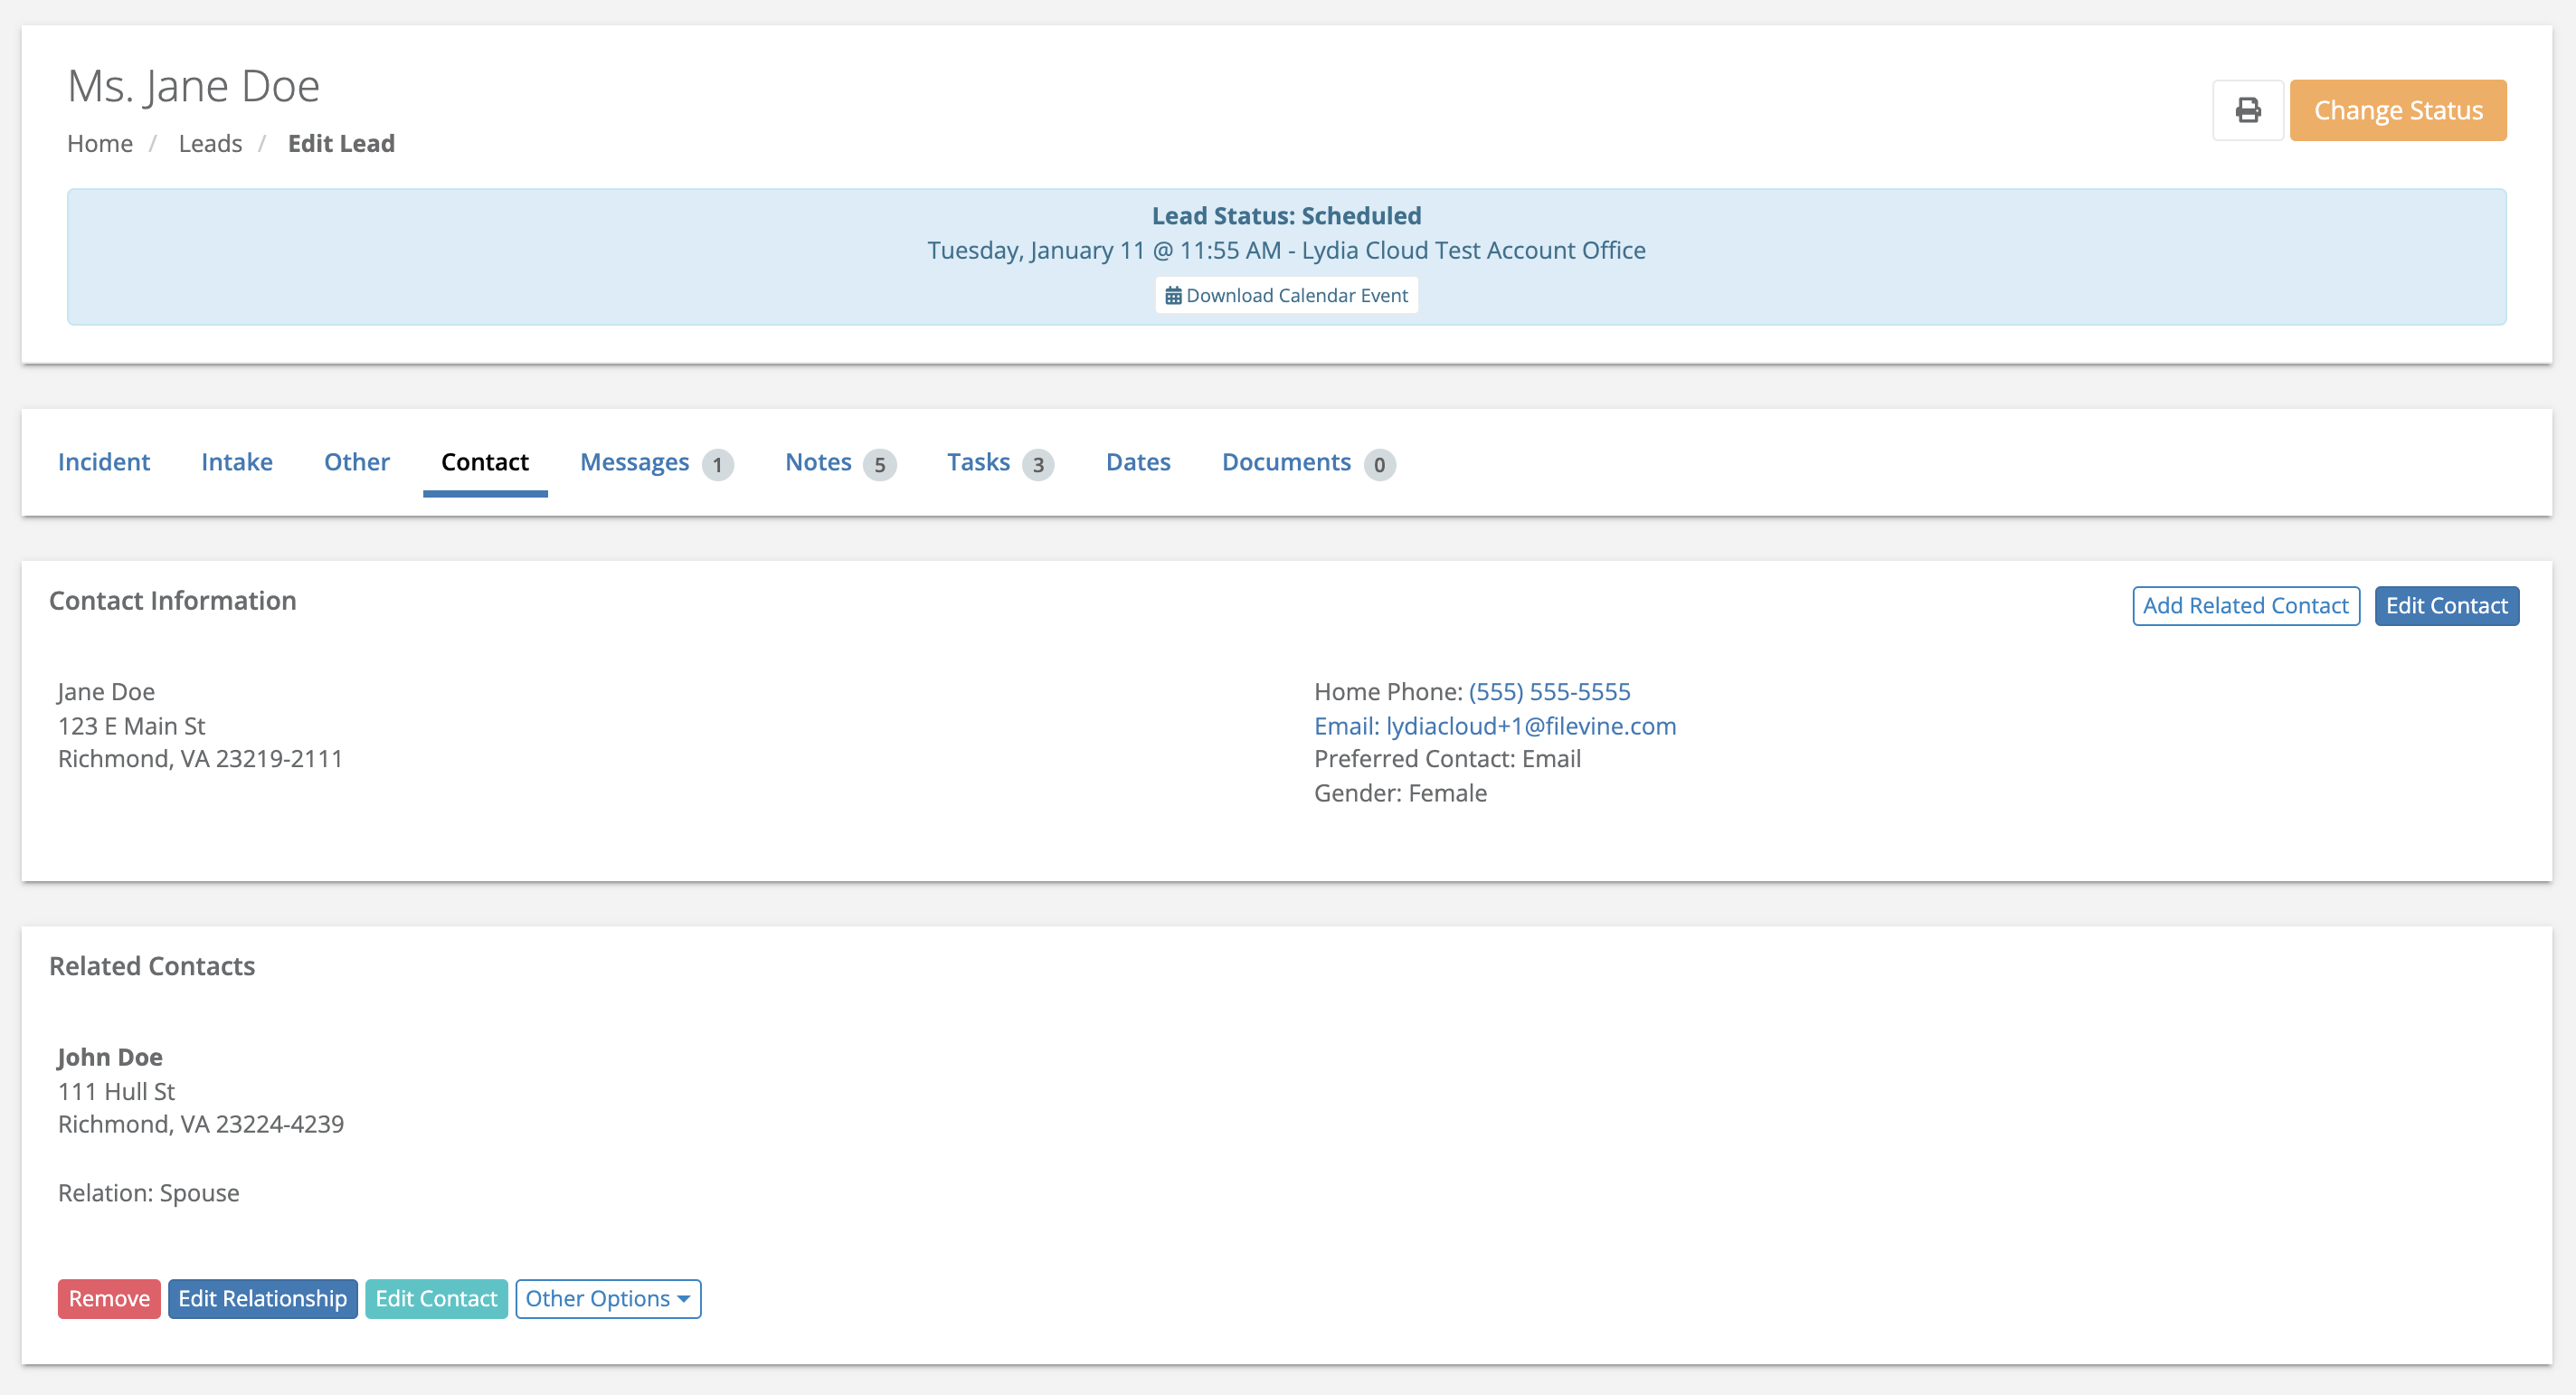Open the Documents tab
2576x1395 pixels.
click(x=1308, y=463)
